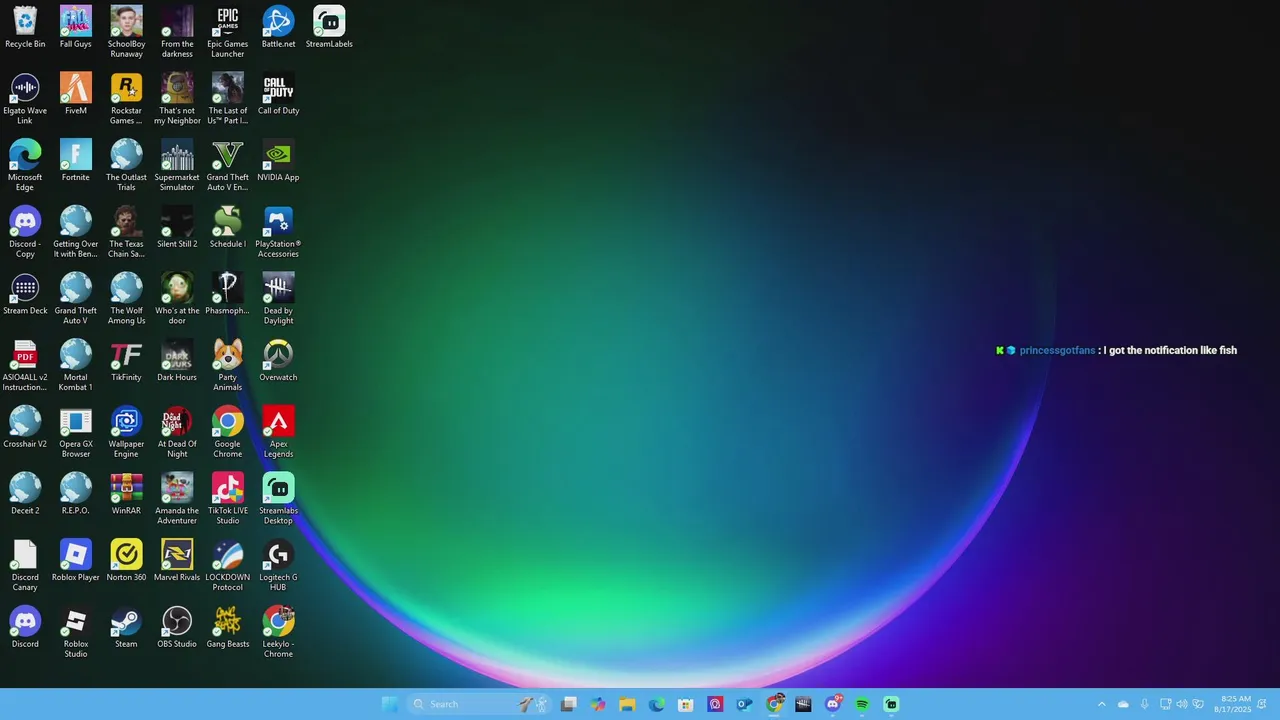This screenshot has height=720, width=1280.
Task: Select the Elgato Wave Link icon
Action: [x=25, y=99]
